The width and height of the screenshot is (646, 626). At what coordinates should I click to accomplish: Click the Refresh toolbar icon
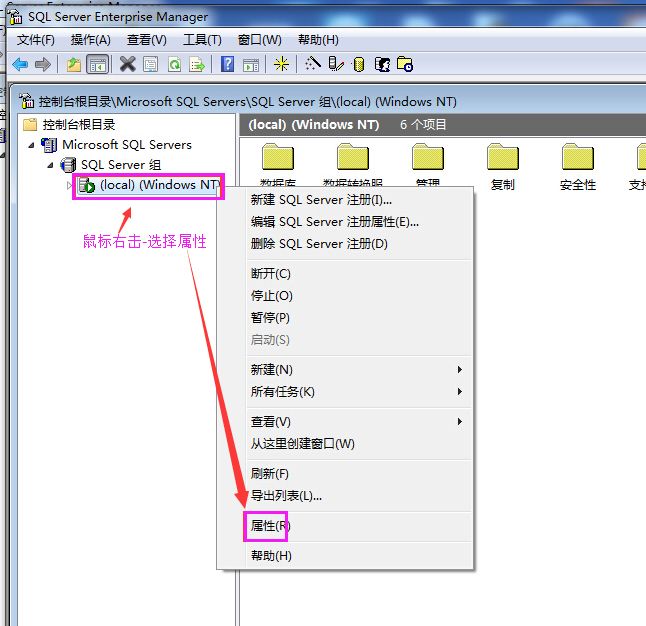174,64
